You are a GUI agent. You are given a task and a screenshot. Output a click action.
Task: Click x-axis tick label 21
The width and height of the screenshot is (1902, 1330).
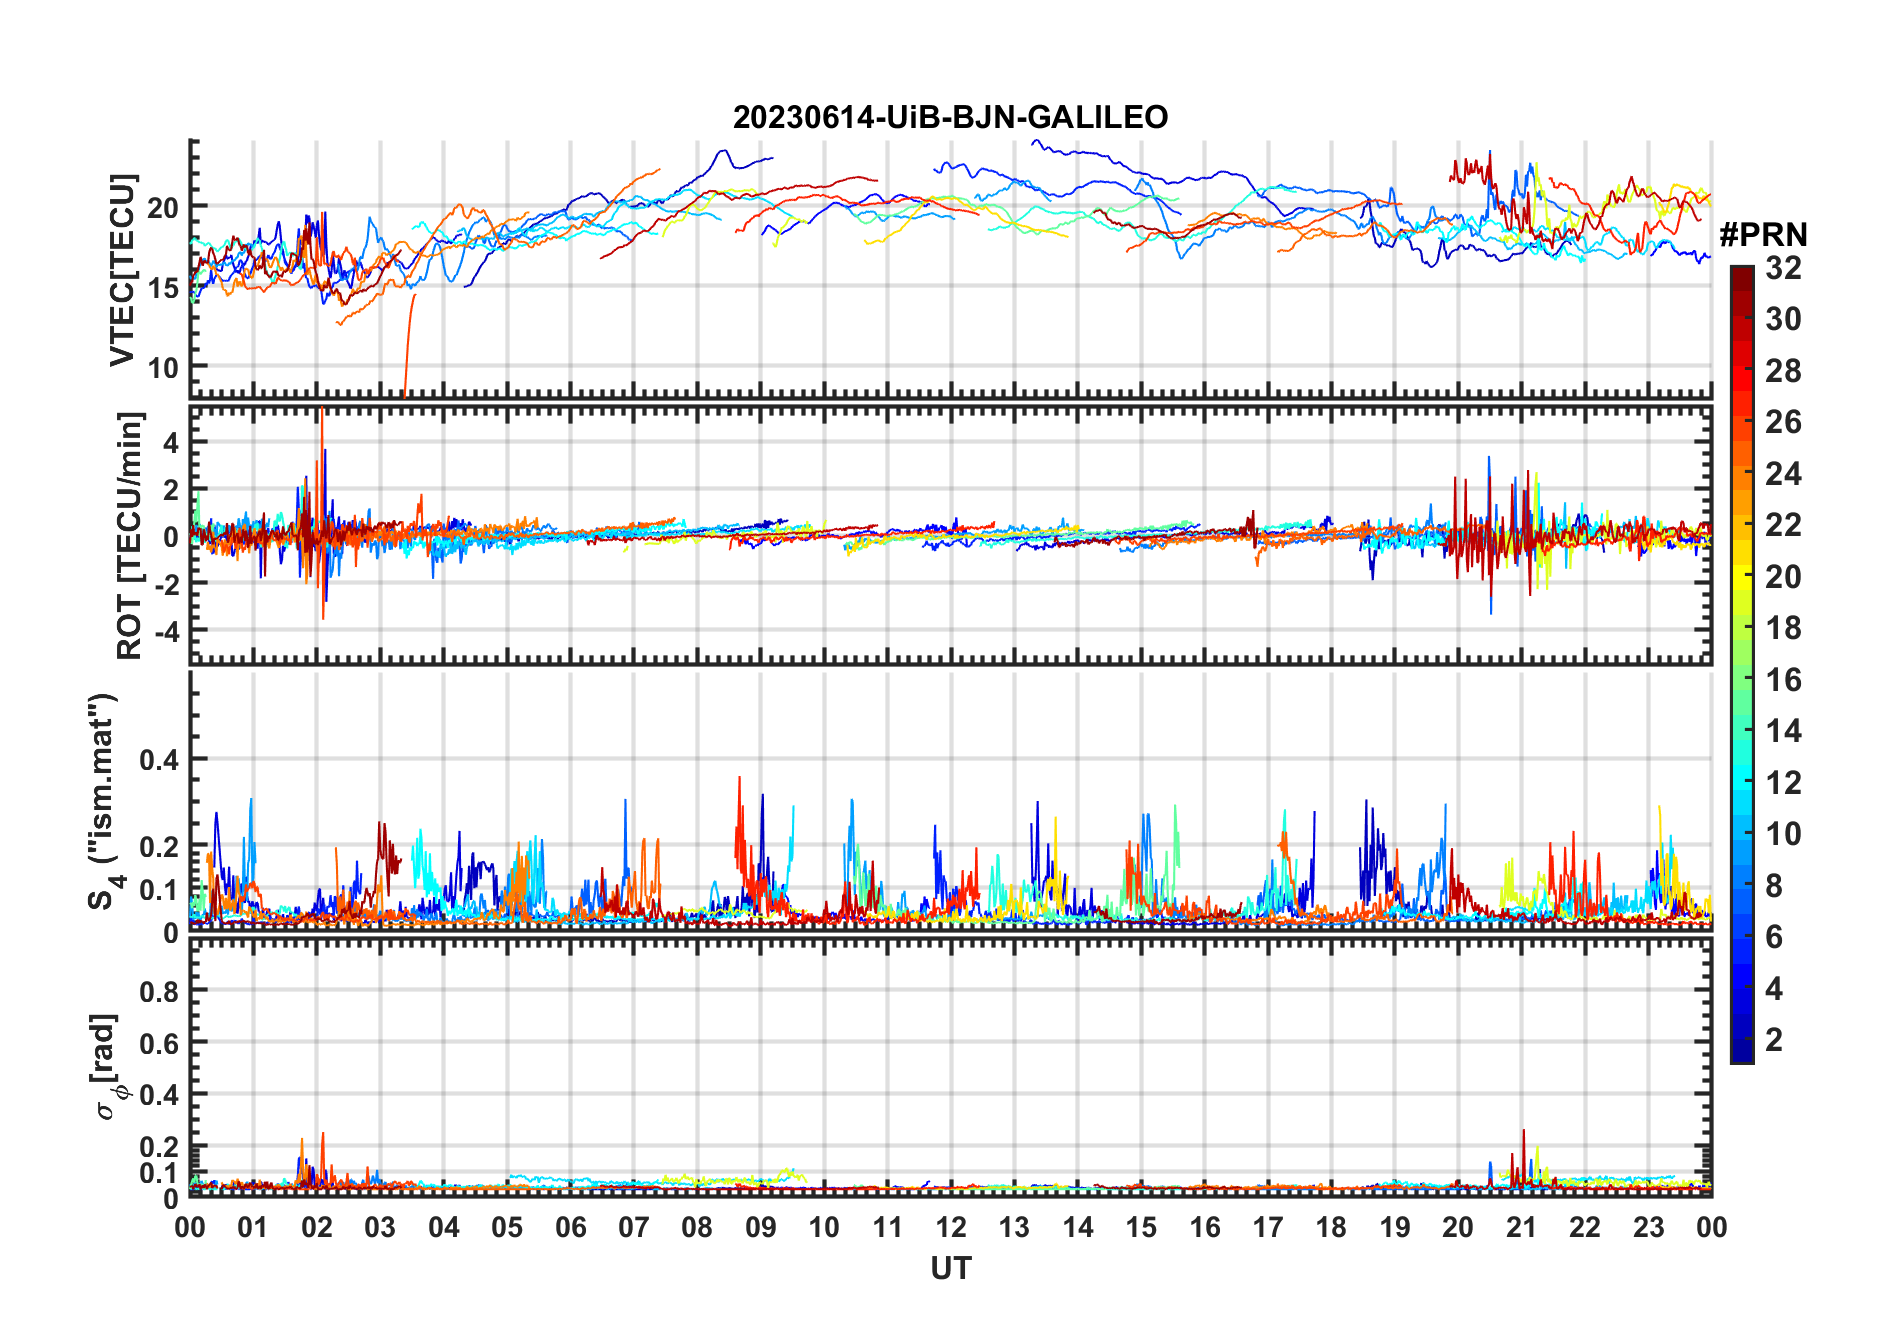[x=1521, y=1227]
